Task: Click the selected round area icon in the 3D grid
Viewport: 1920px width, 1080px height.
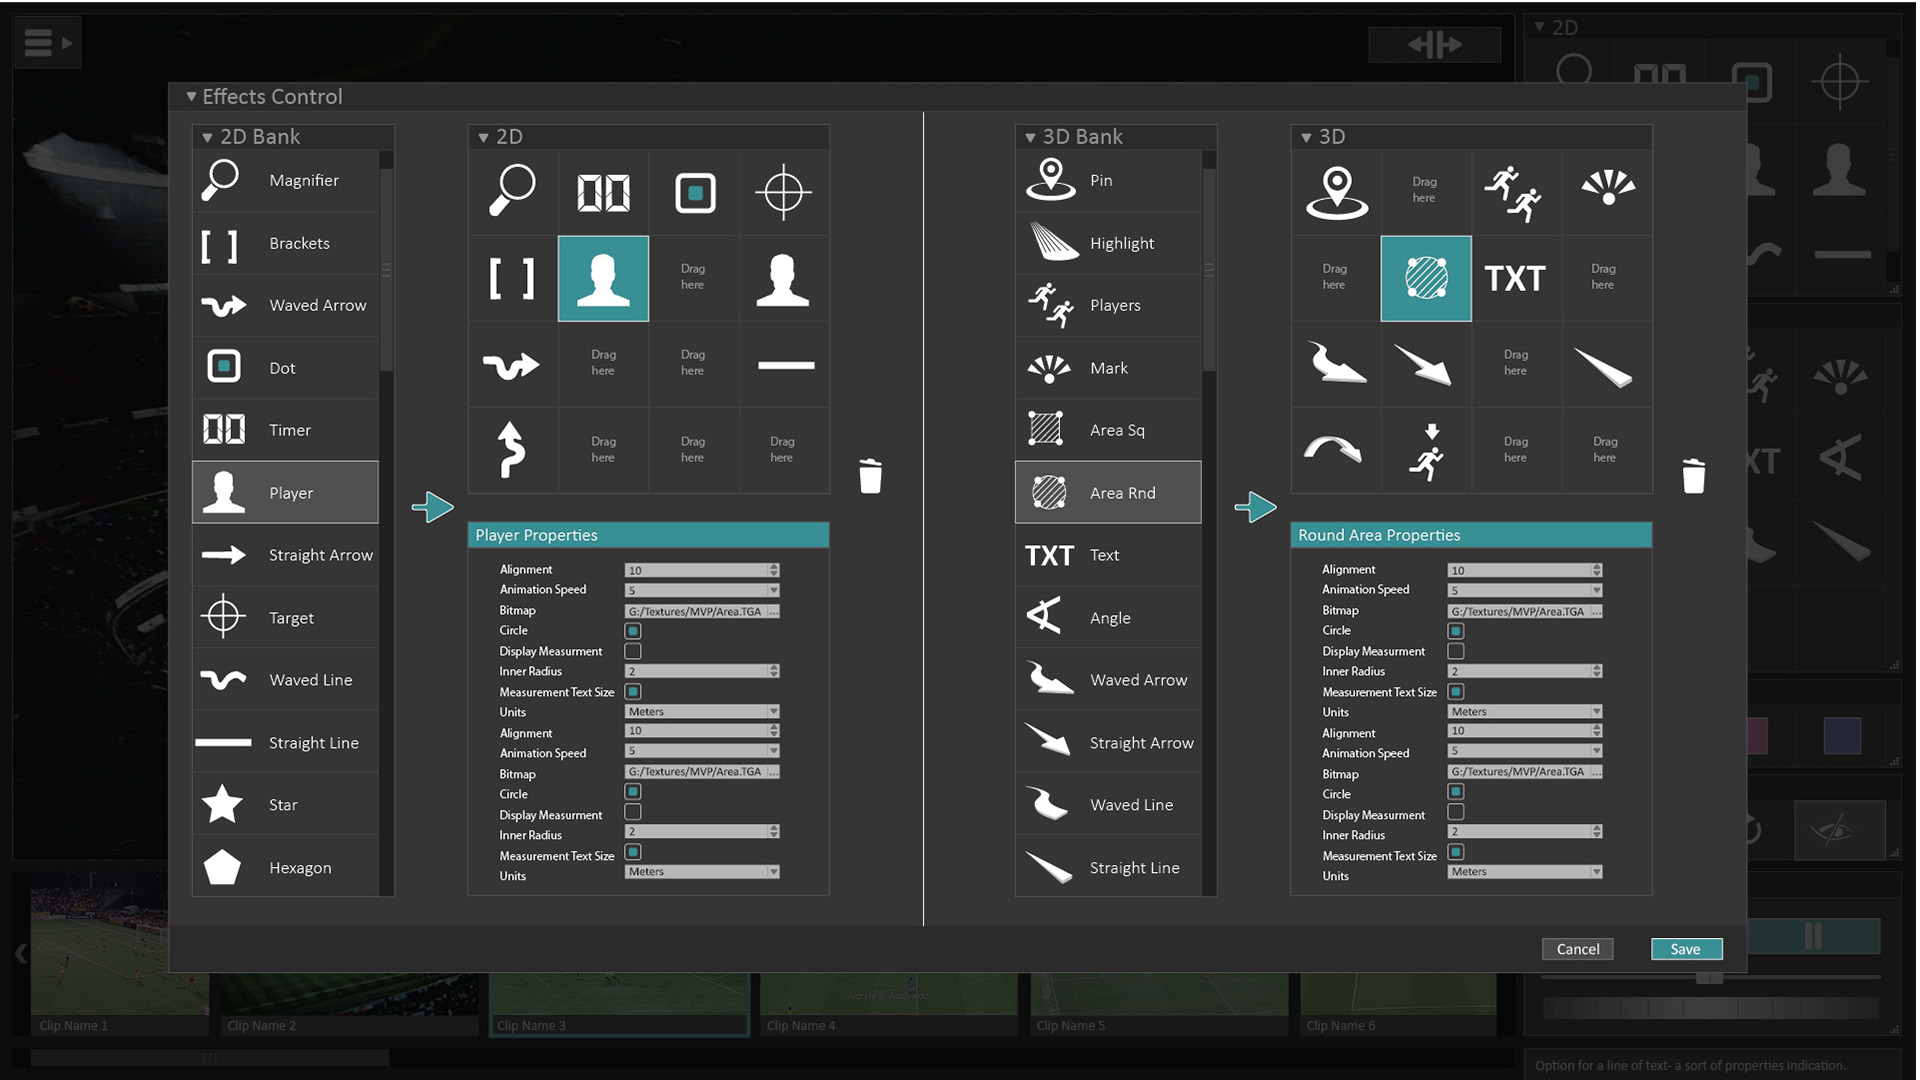Action: tap(1425, 279)
